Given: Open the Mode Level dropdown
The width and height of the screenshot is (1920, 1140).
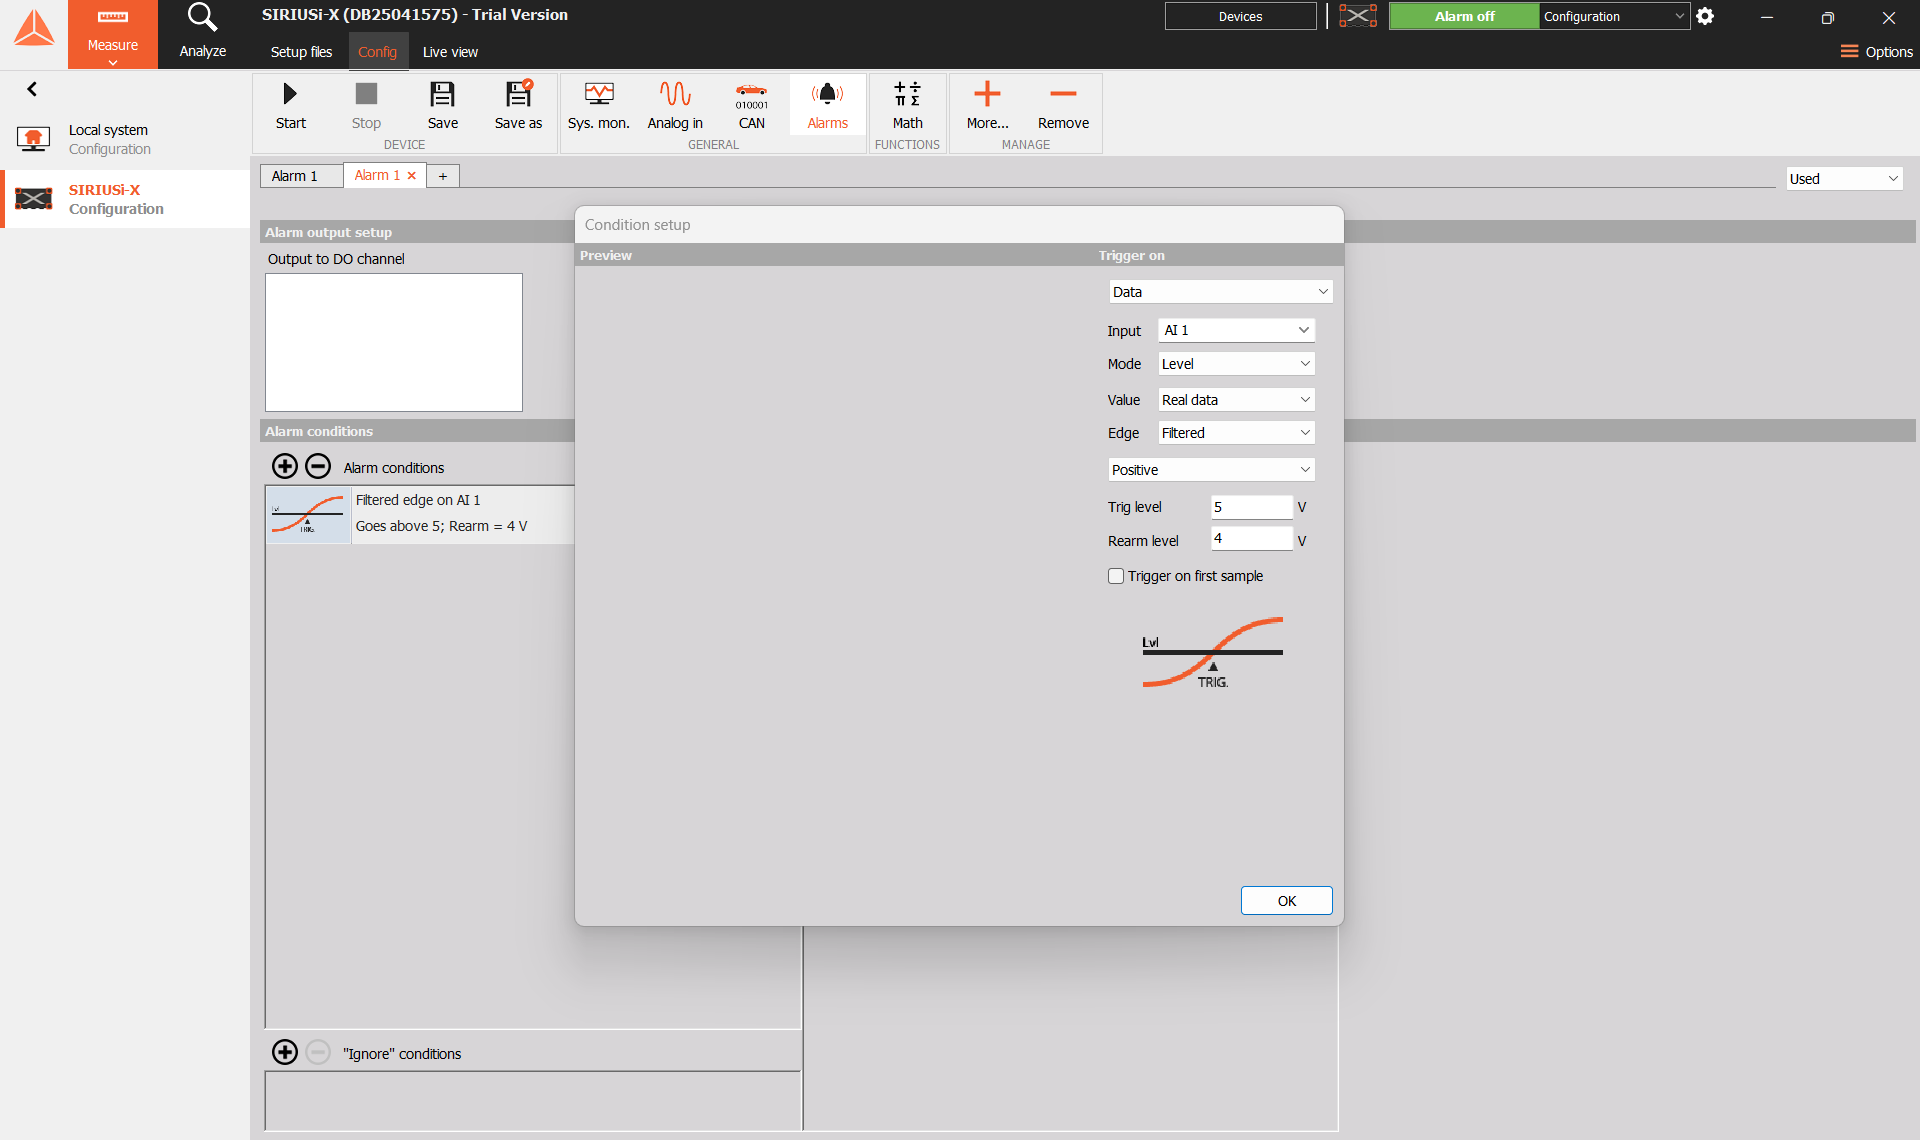Looking at the screenshot, I should 1236,364.
